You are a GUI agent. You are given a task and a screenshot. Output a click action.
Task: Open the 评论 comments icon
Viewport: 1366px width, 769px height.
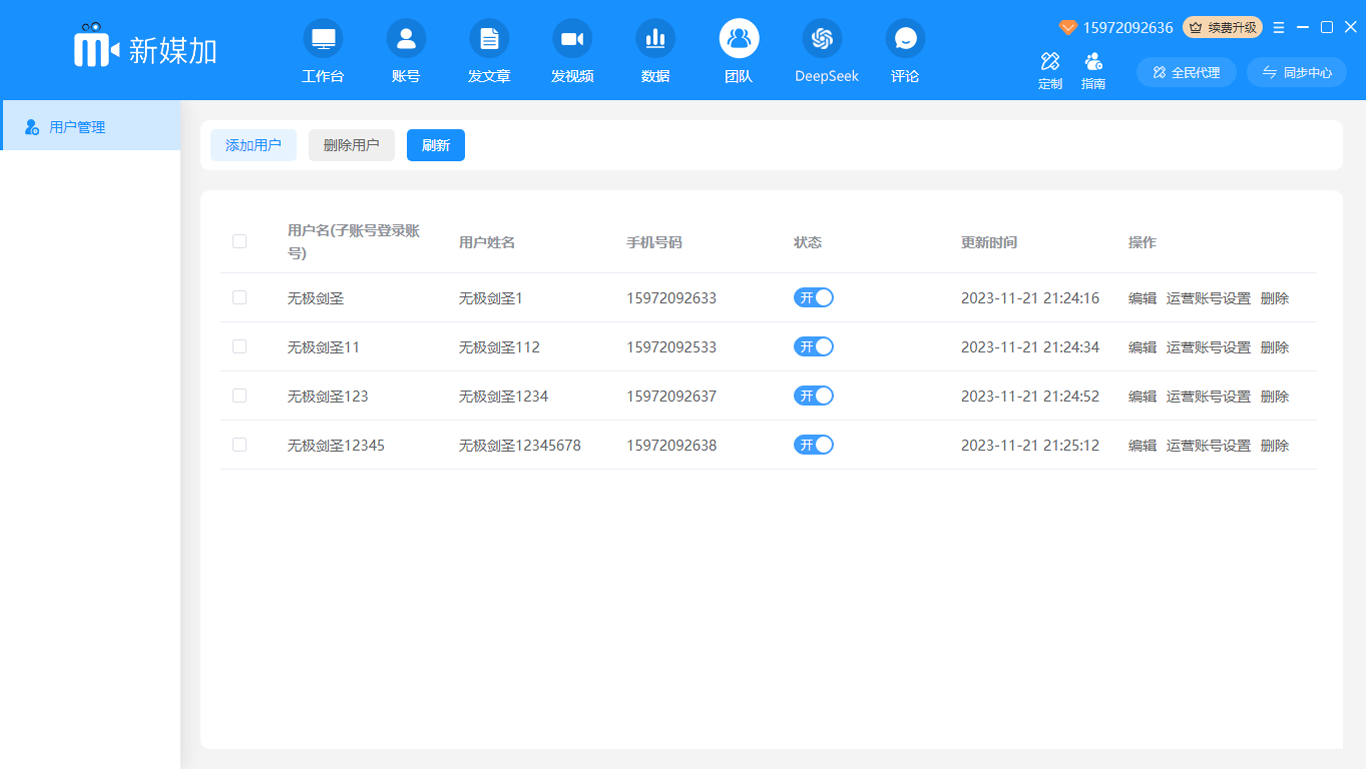pos(905,40)
